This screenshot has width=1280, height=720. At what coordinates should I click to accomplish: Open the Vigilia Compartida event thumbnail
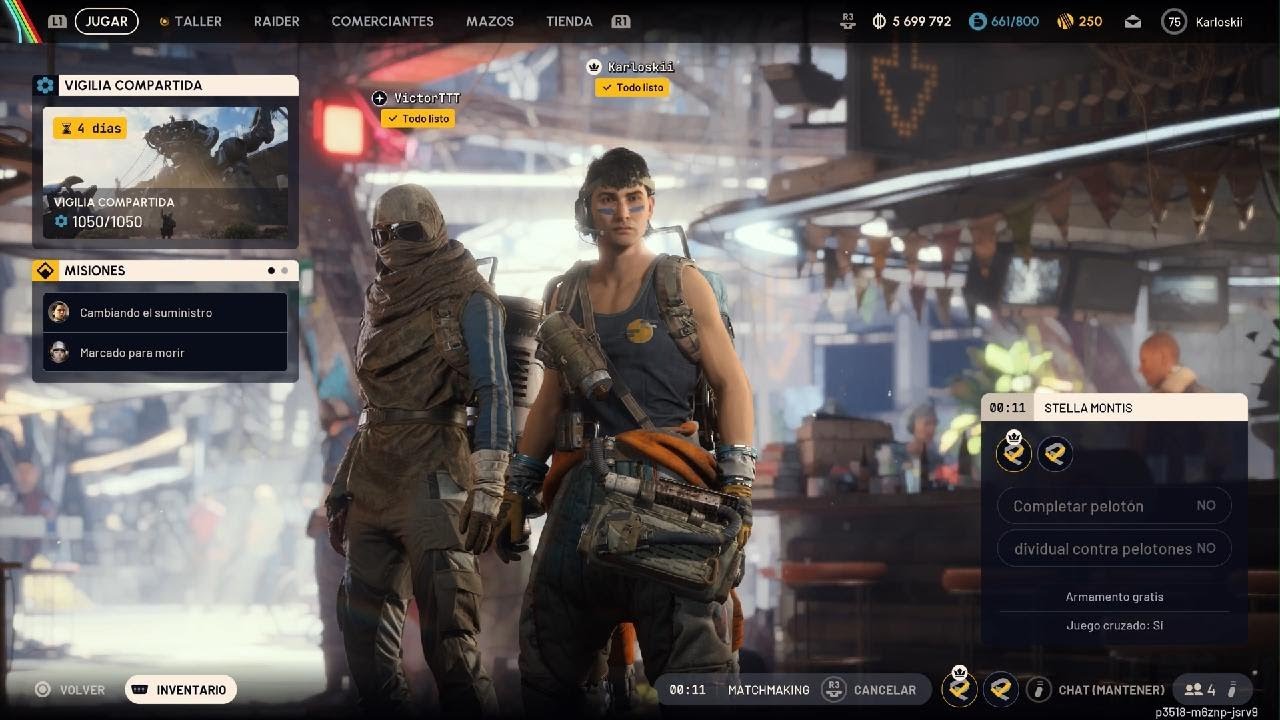(165, 173)
